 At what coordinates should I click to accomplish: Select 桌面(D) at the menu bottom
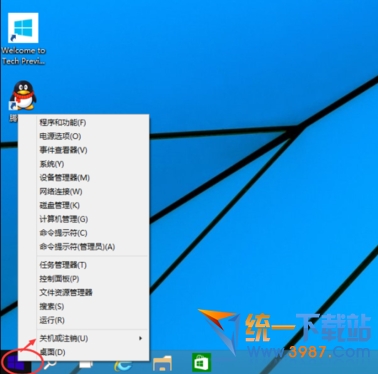83,352
